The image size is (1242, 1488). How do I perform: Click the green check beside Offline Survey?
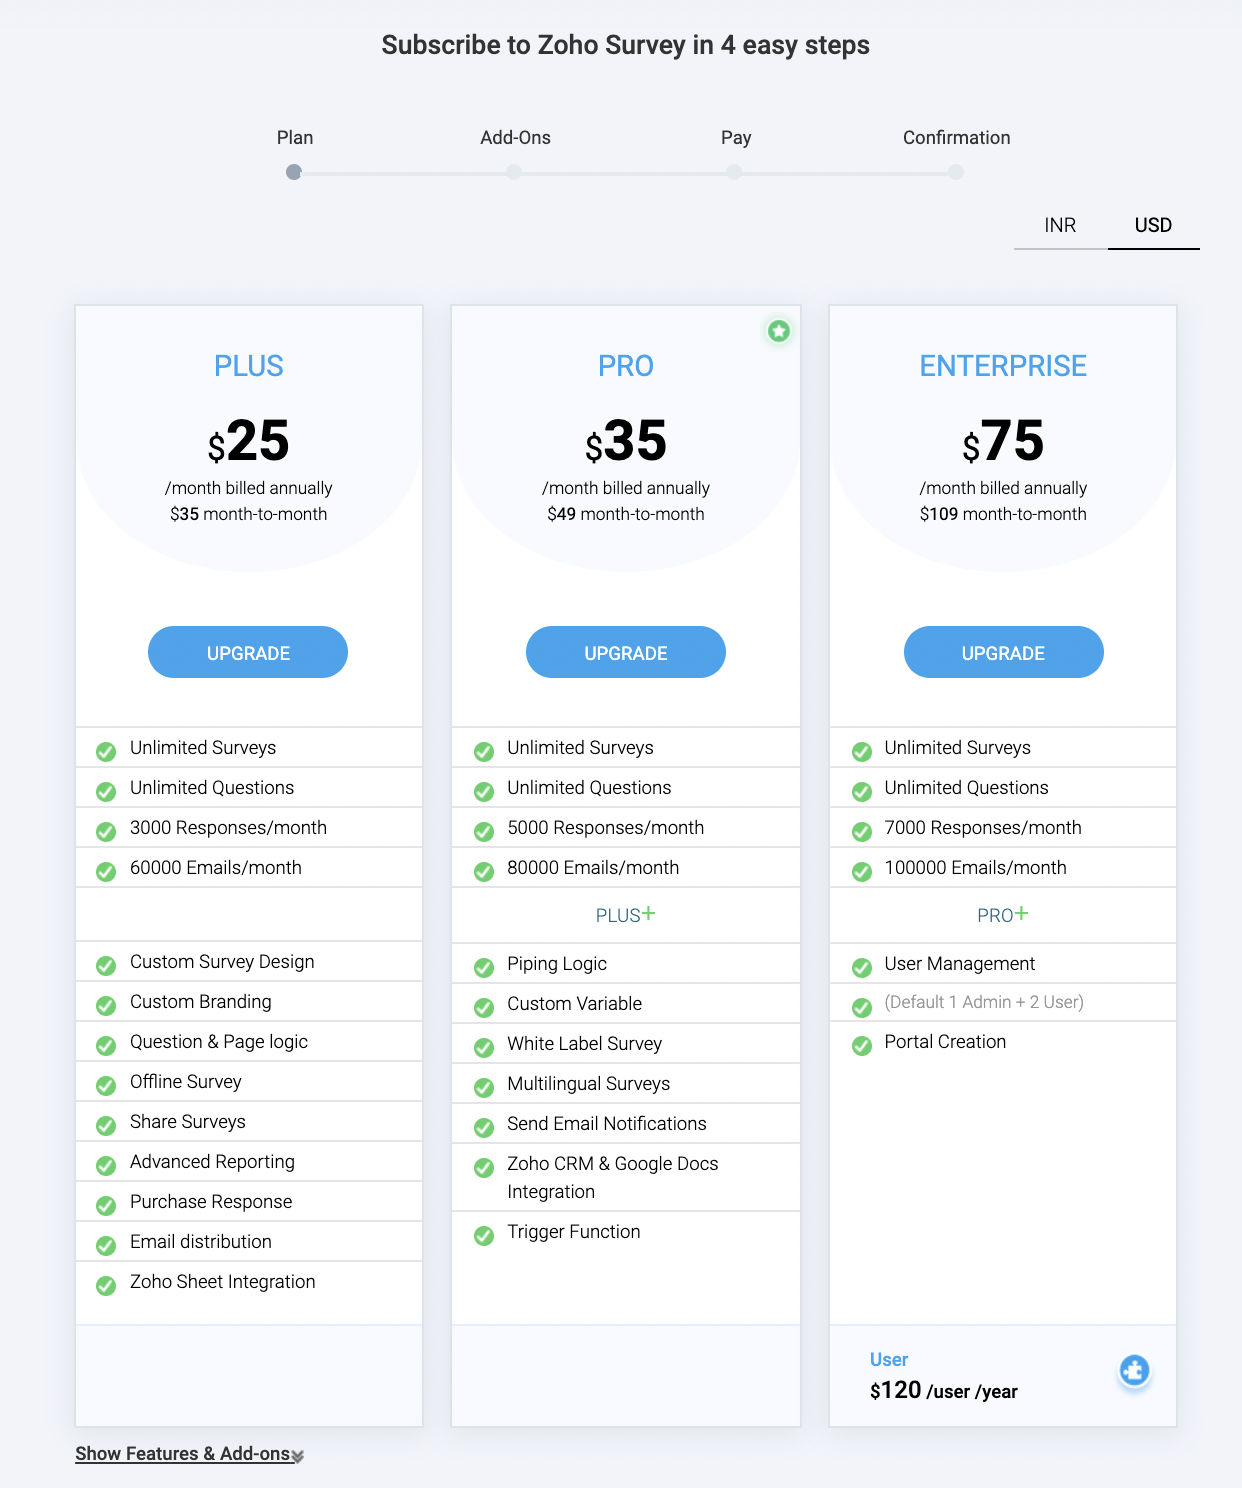(x=106, y=1086)
